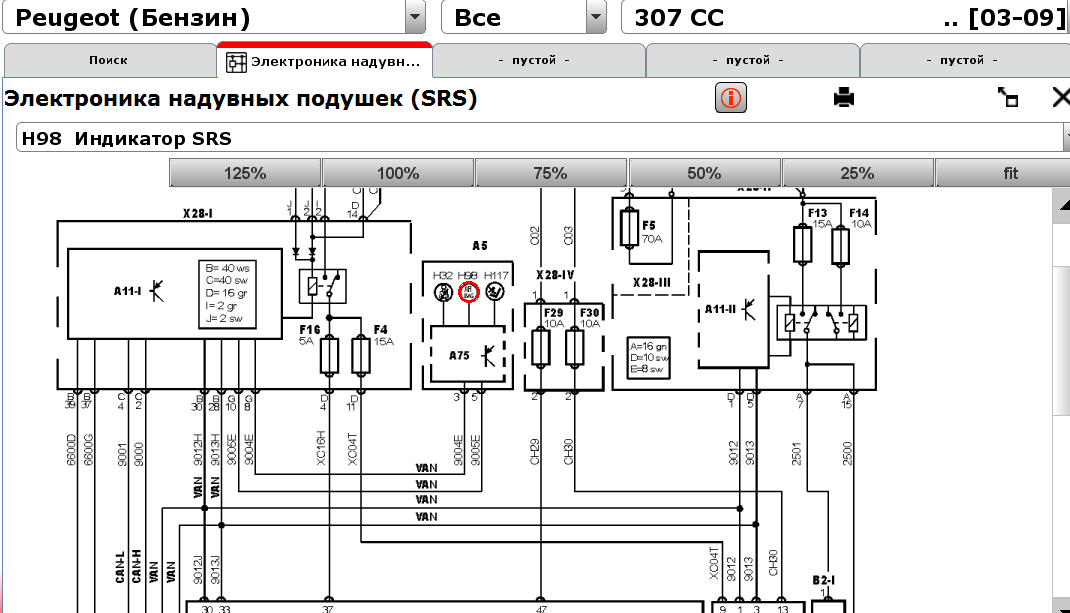
Task: Click the 2500 wire label
Action: tap(847, 454)
